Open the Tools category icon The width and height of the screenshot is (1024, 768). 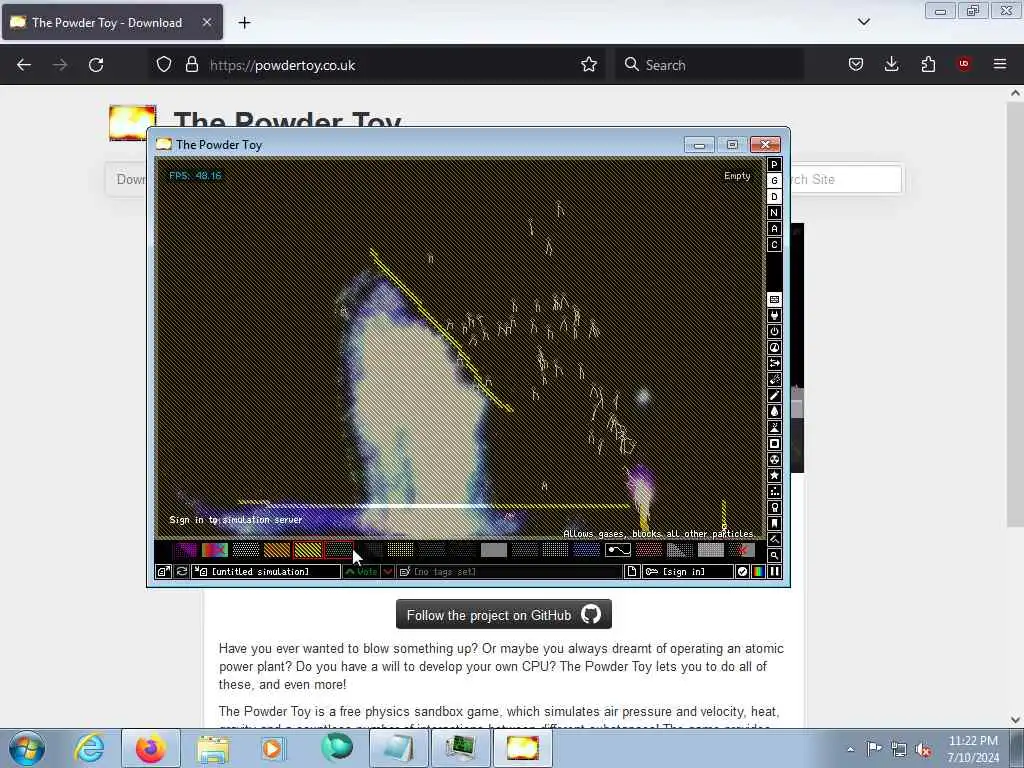tap(774, 507)
